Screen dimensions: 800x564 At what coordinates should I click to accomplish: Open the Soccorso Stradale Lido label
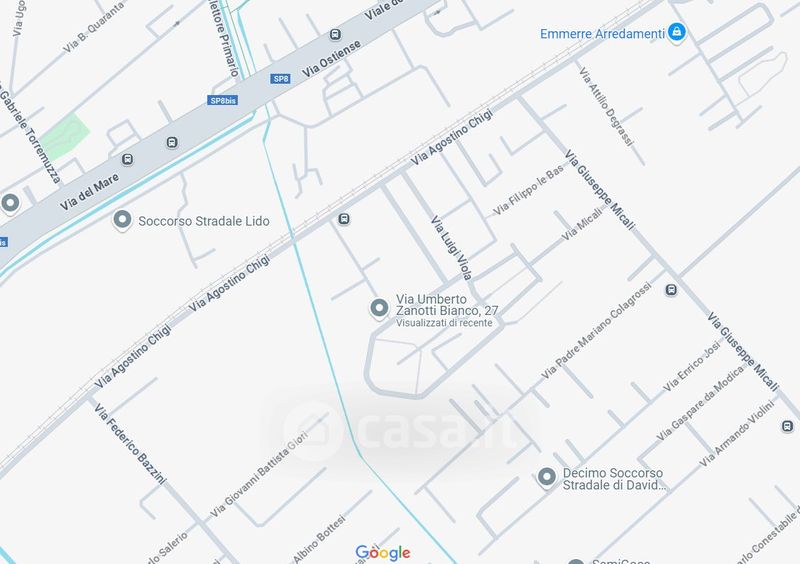click(204, 221)
